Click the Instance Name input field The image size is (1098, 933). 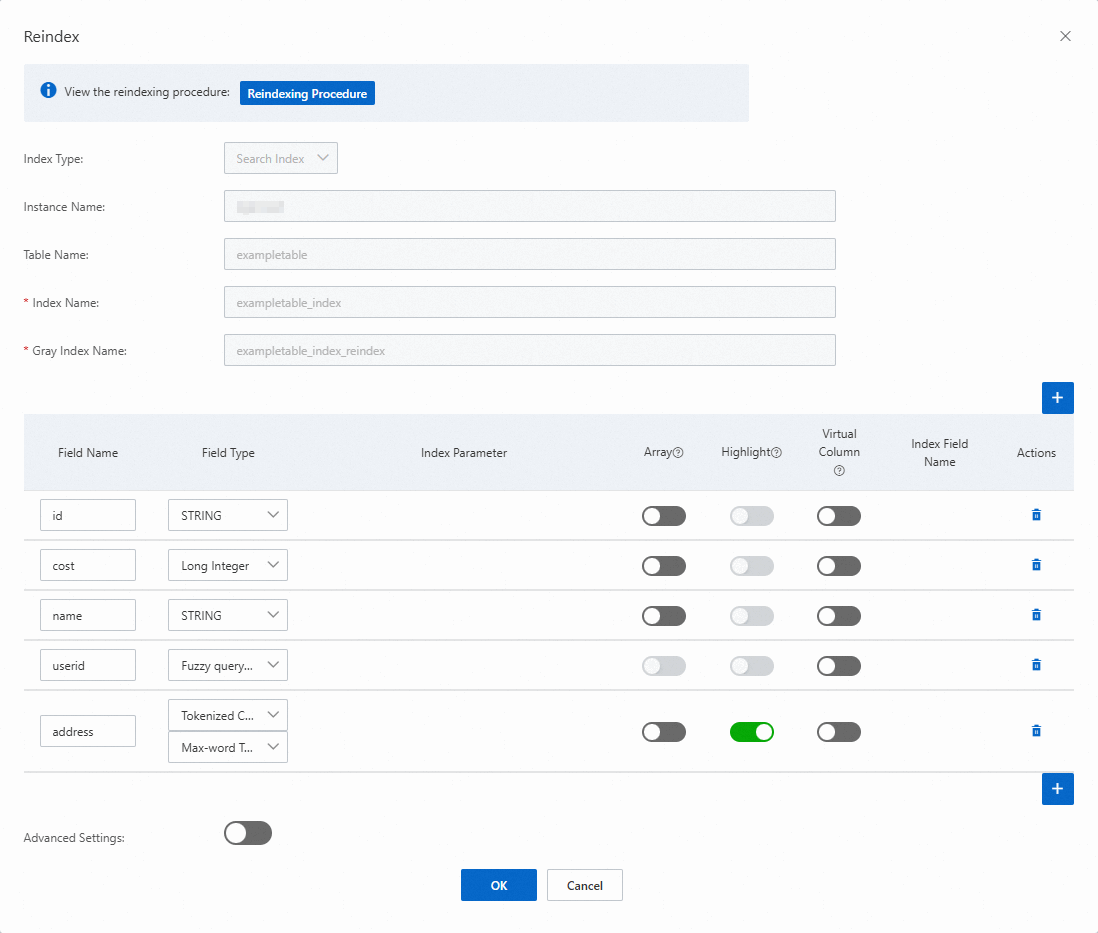point(529,206)
